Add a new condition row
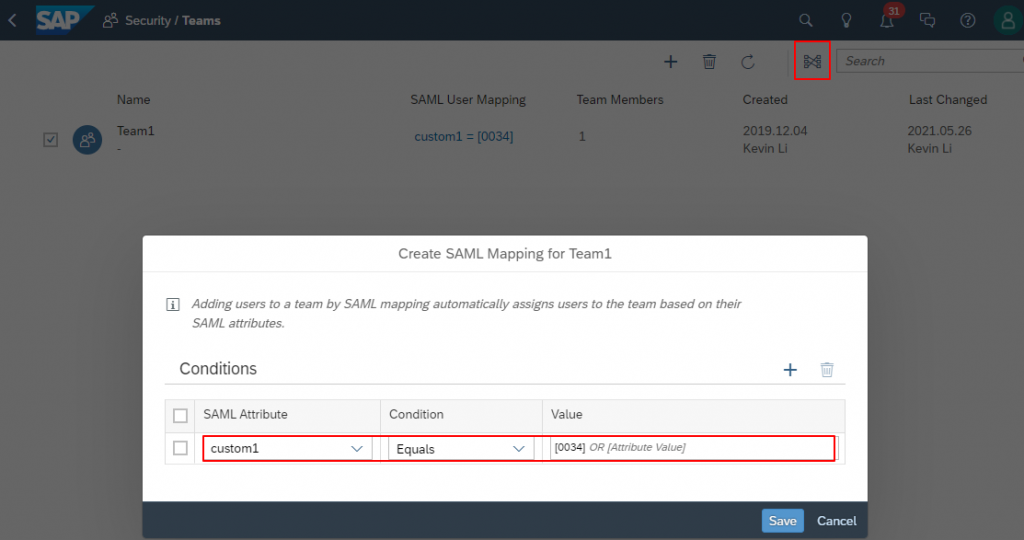Viewport: 1024px width, 540px height. (790, 370)
